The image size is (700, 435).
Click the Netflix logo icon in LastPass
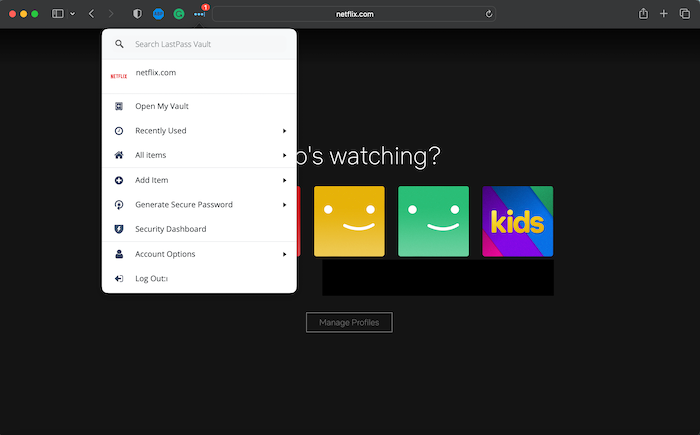click(x=119, y=76)
